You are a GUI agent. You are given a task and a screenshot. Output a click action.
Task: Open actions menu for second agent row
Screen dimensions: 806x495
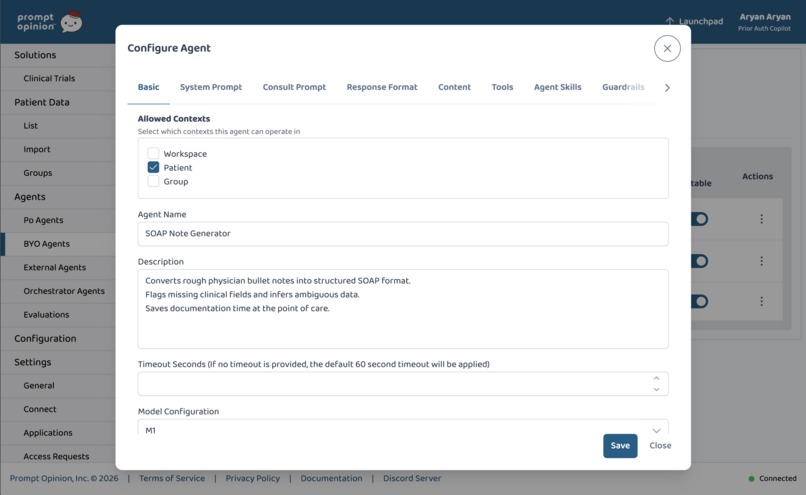pyautogui.click(x=761, y=261)
